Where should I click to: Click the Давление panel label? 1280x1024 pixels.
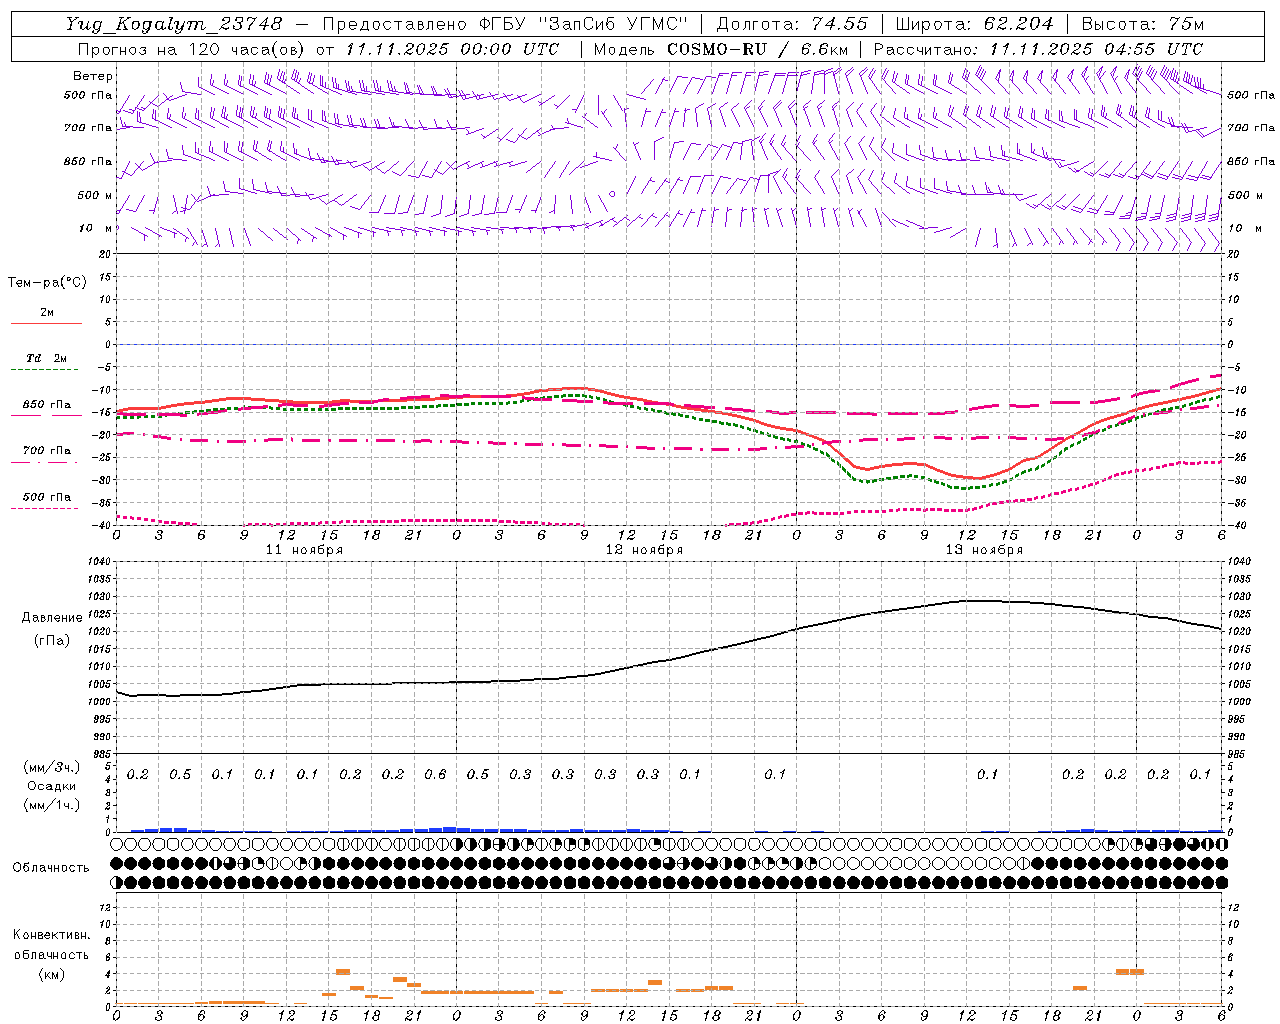pyautogui.click(x=52, y=618)
